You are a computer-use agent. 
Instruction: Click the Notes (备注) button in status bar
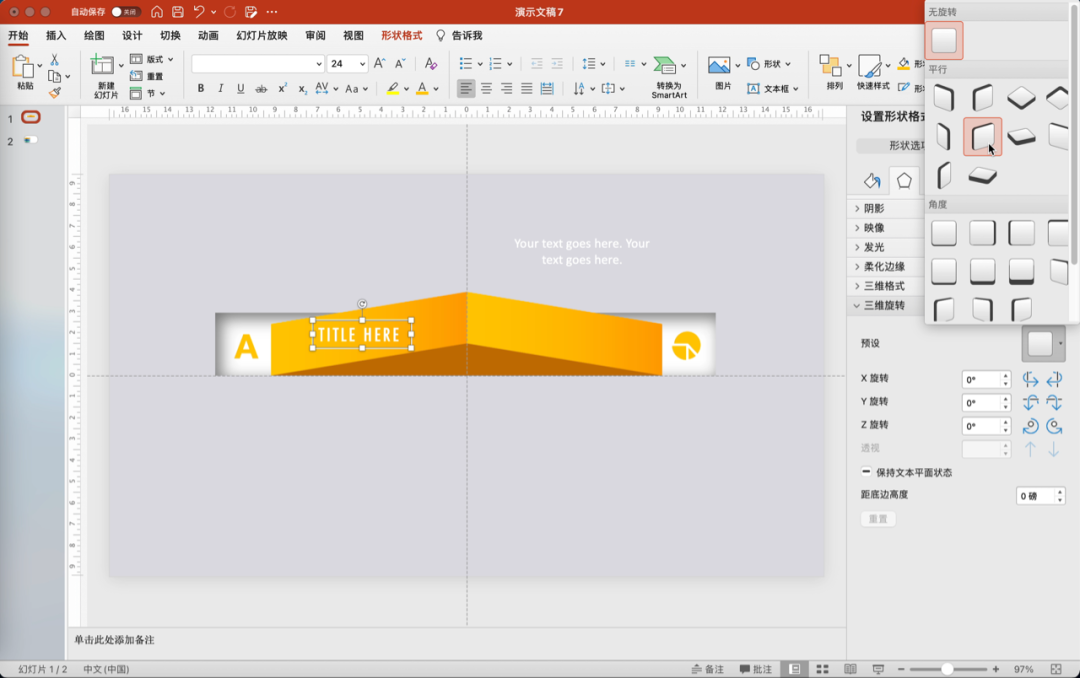[707, 669]
